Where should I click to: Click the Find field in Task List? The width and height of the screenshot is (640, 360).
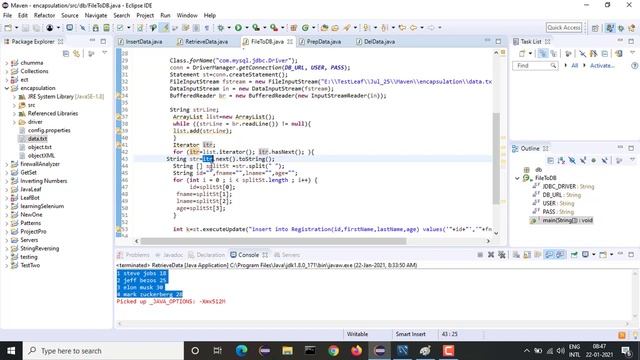(535, 66)
